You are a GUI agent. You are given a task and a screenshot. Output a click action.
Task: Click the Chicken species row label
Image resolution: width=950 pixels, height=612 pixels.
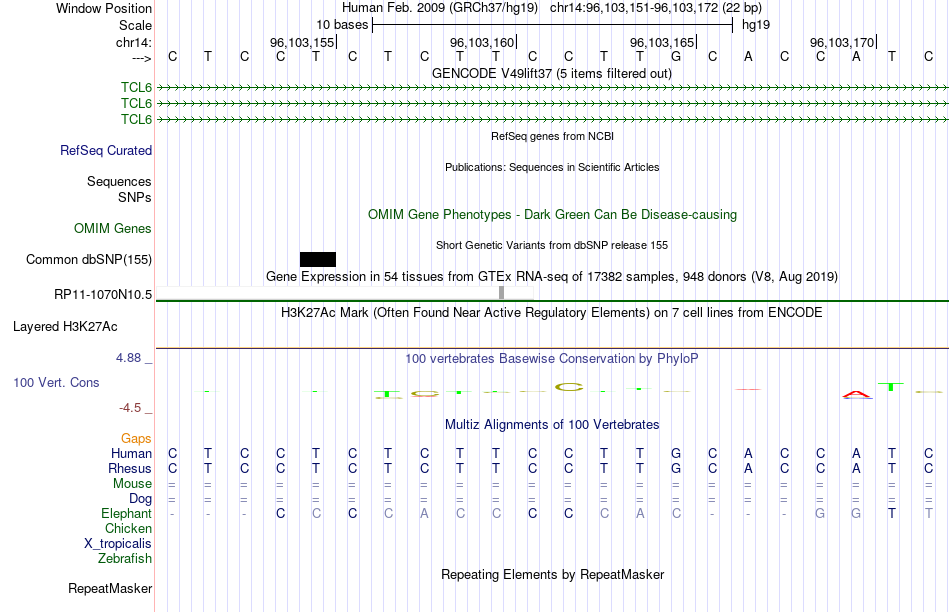(128, 528)
